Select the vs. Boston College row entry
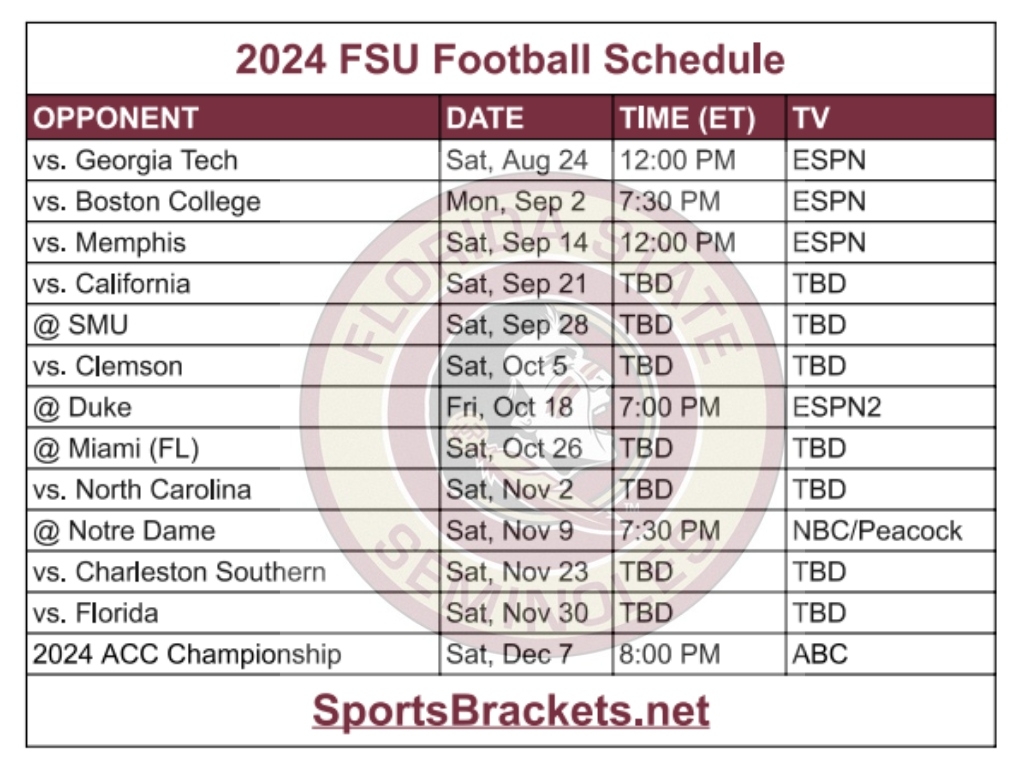 146,201
